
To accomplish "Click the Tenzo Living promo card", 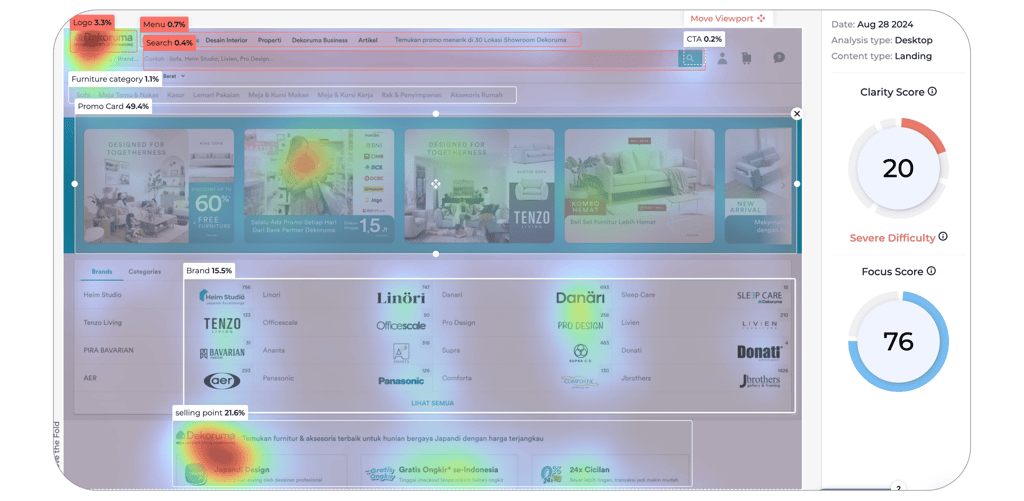I will coord(479,186).
